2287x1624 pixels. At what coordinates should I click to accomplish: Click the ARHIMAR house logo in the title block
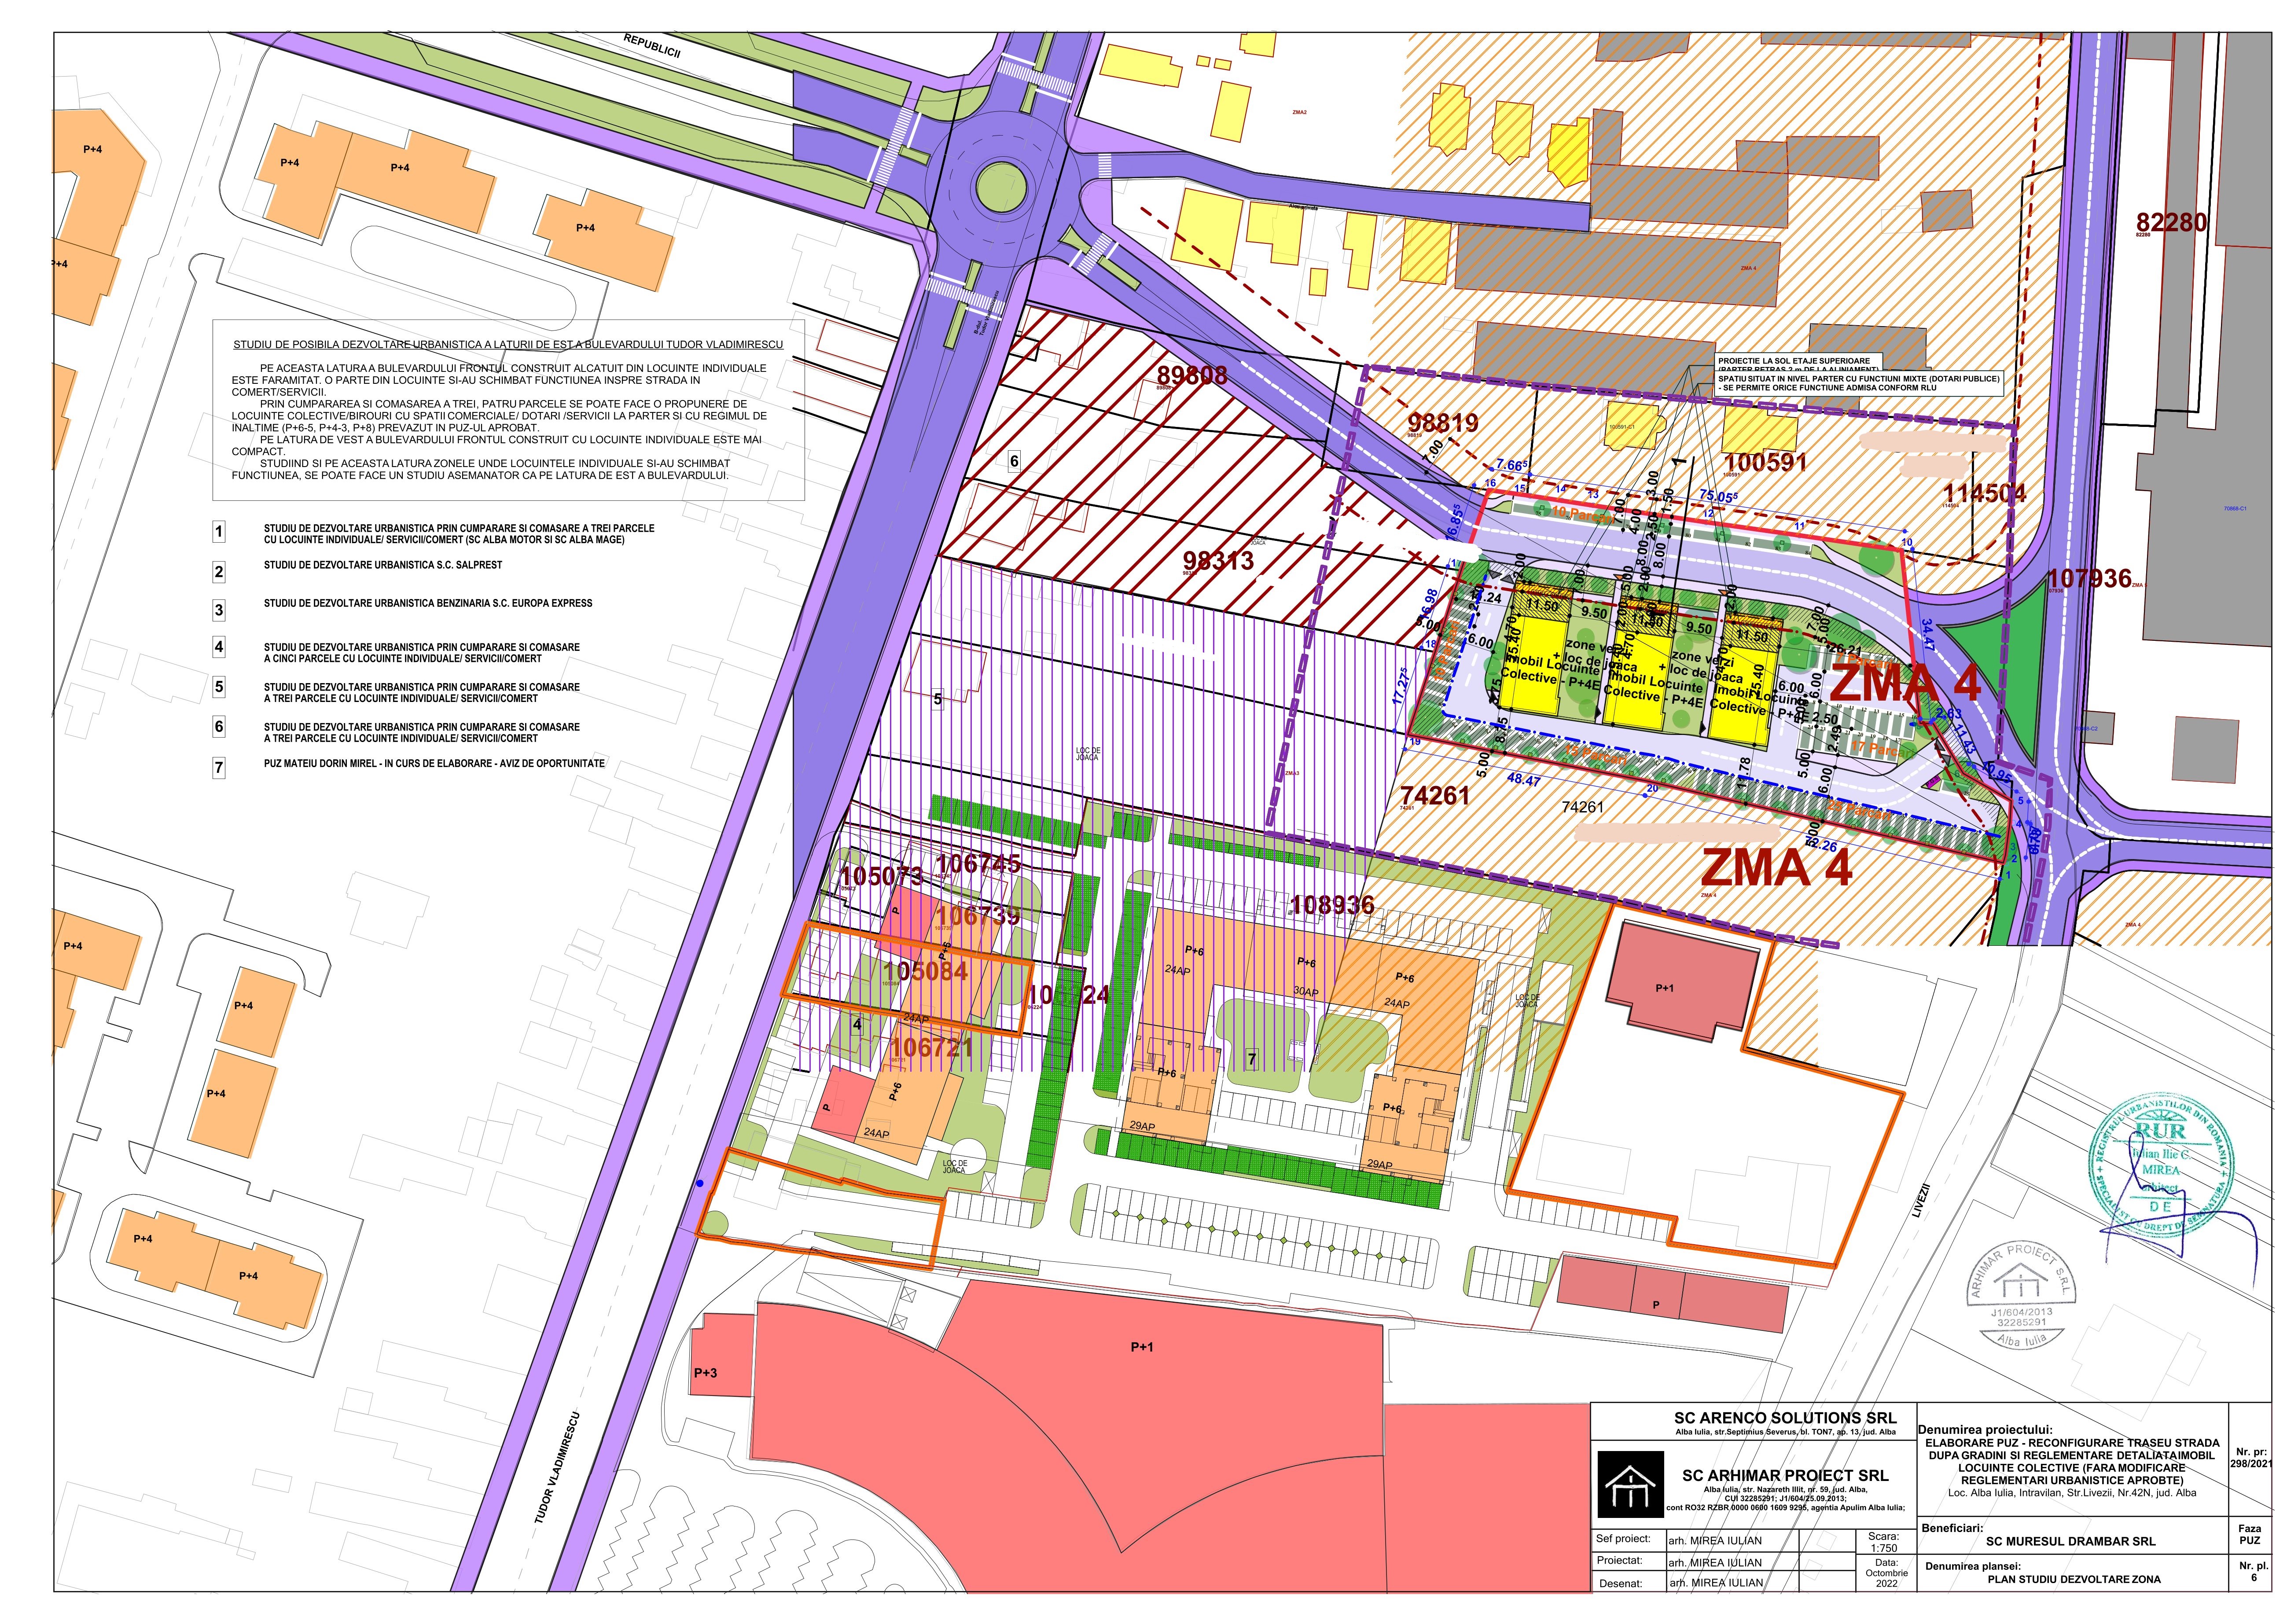tap(1632, 1484)
